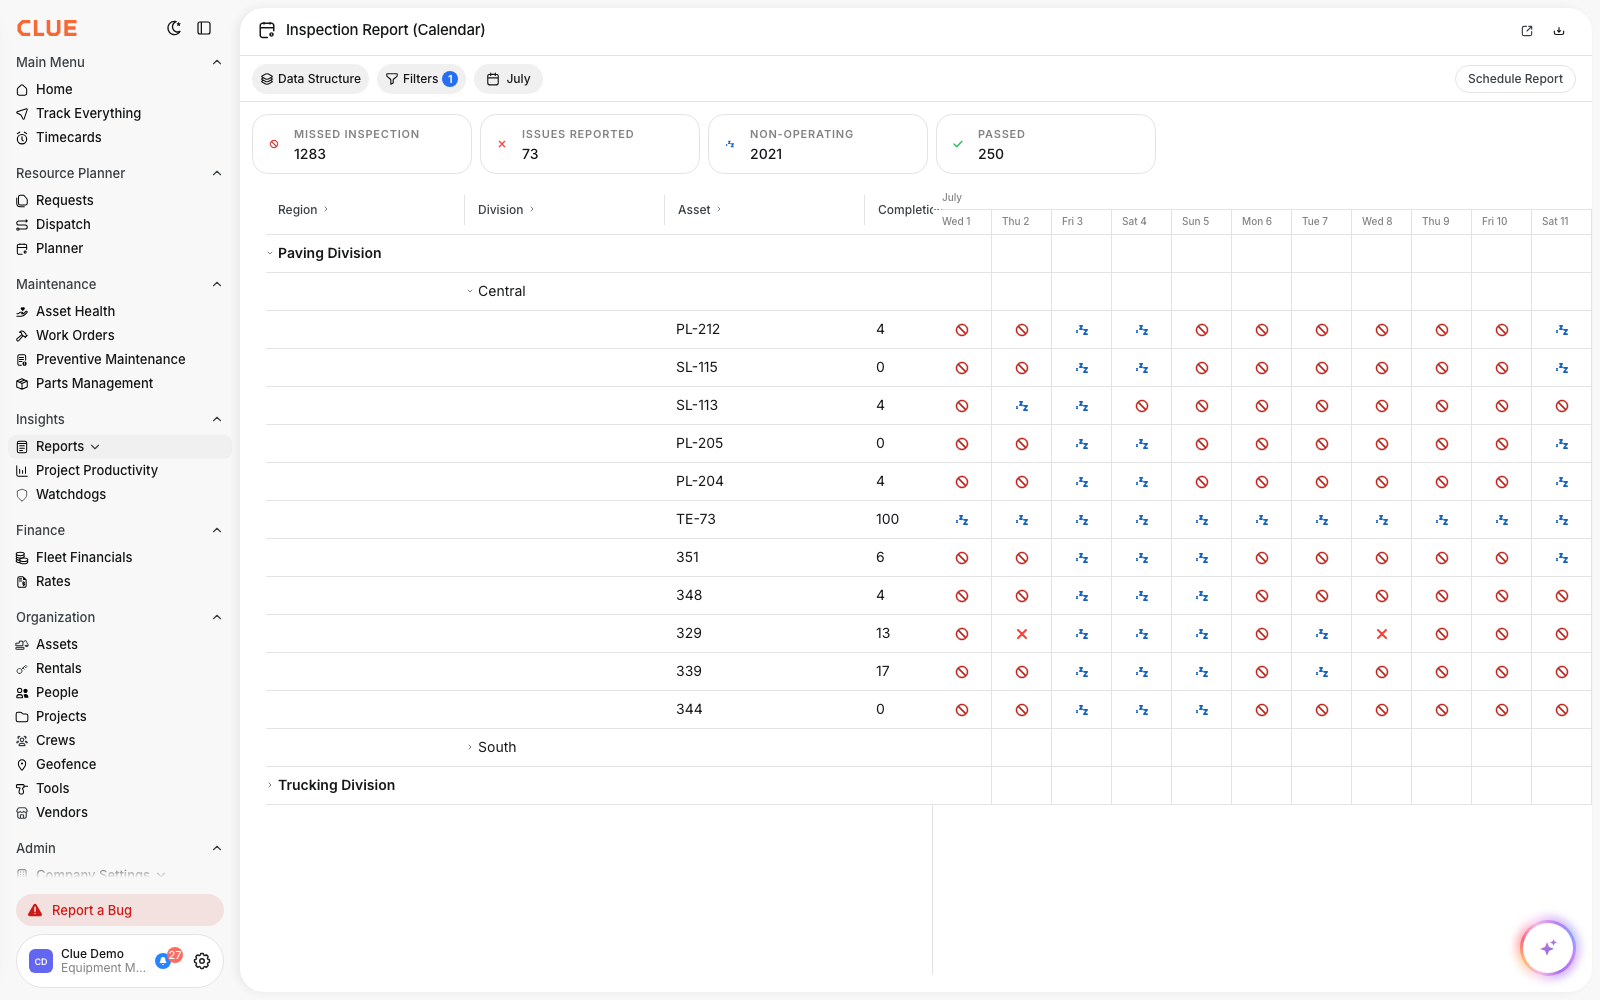Click the Fleet Financials icon
Screen dimensions: 1600x1000
[x=22, y=558]
